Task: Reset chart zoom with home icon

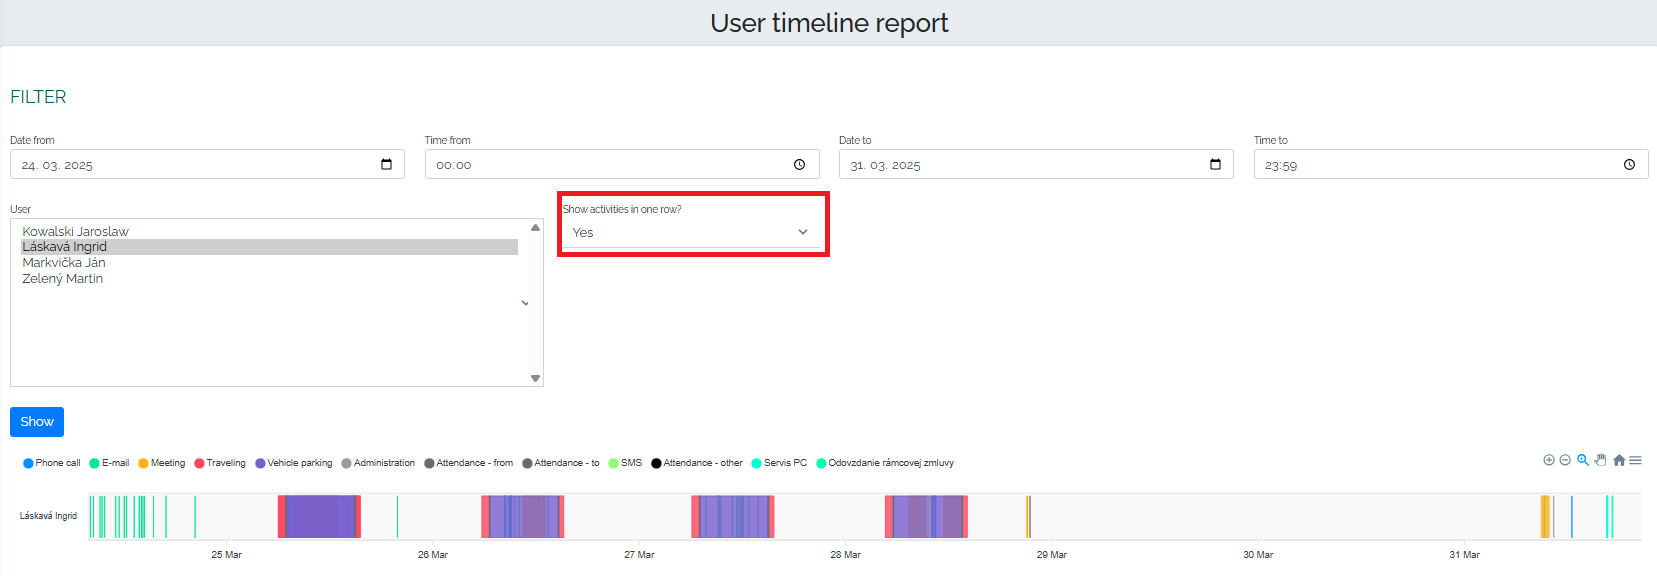Action: click(x=1619, y=460)
